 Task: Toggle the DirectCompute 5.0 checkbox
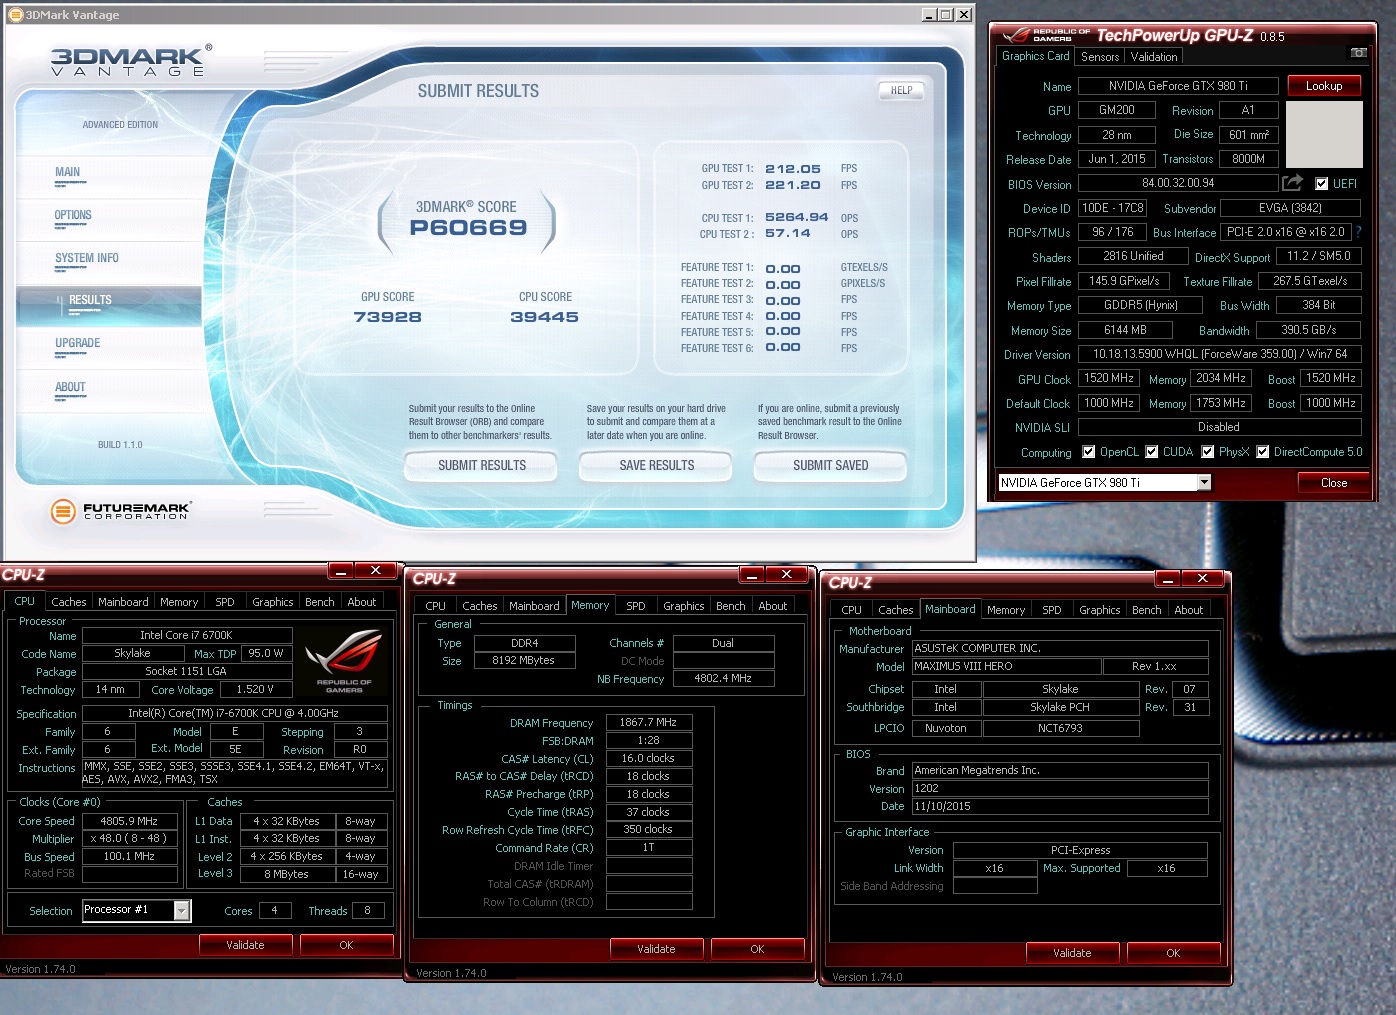point(1263,452)
